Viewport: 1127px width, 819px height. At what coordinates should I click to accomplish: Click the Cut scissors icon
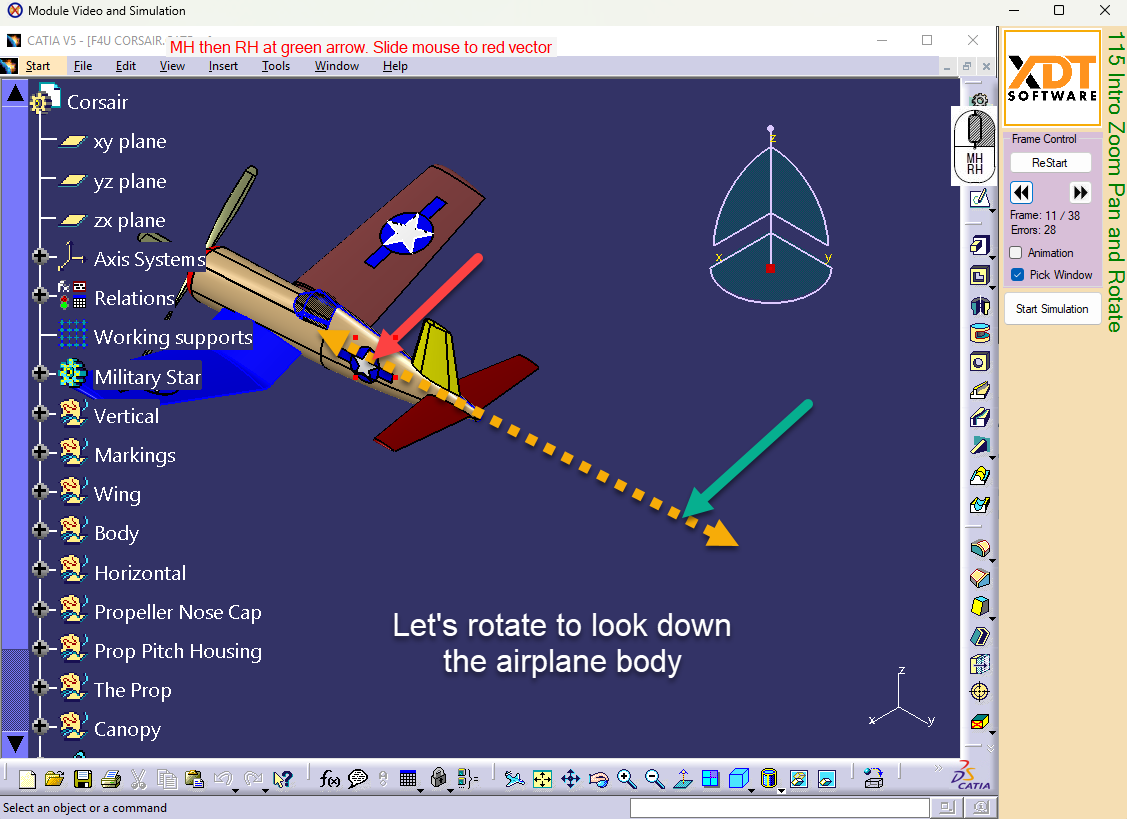click(139, 779)
